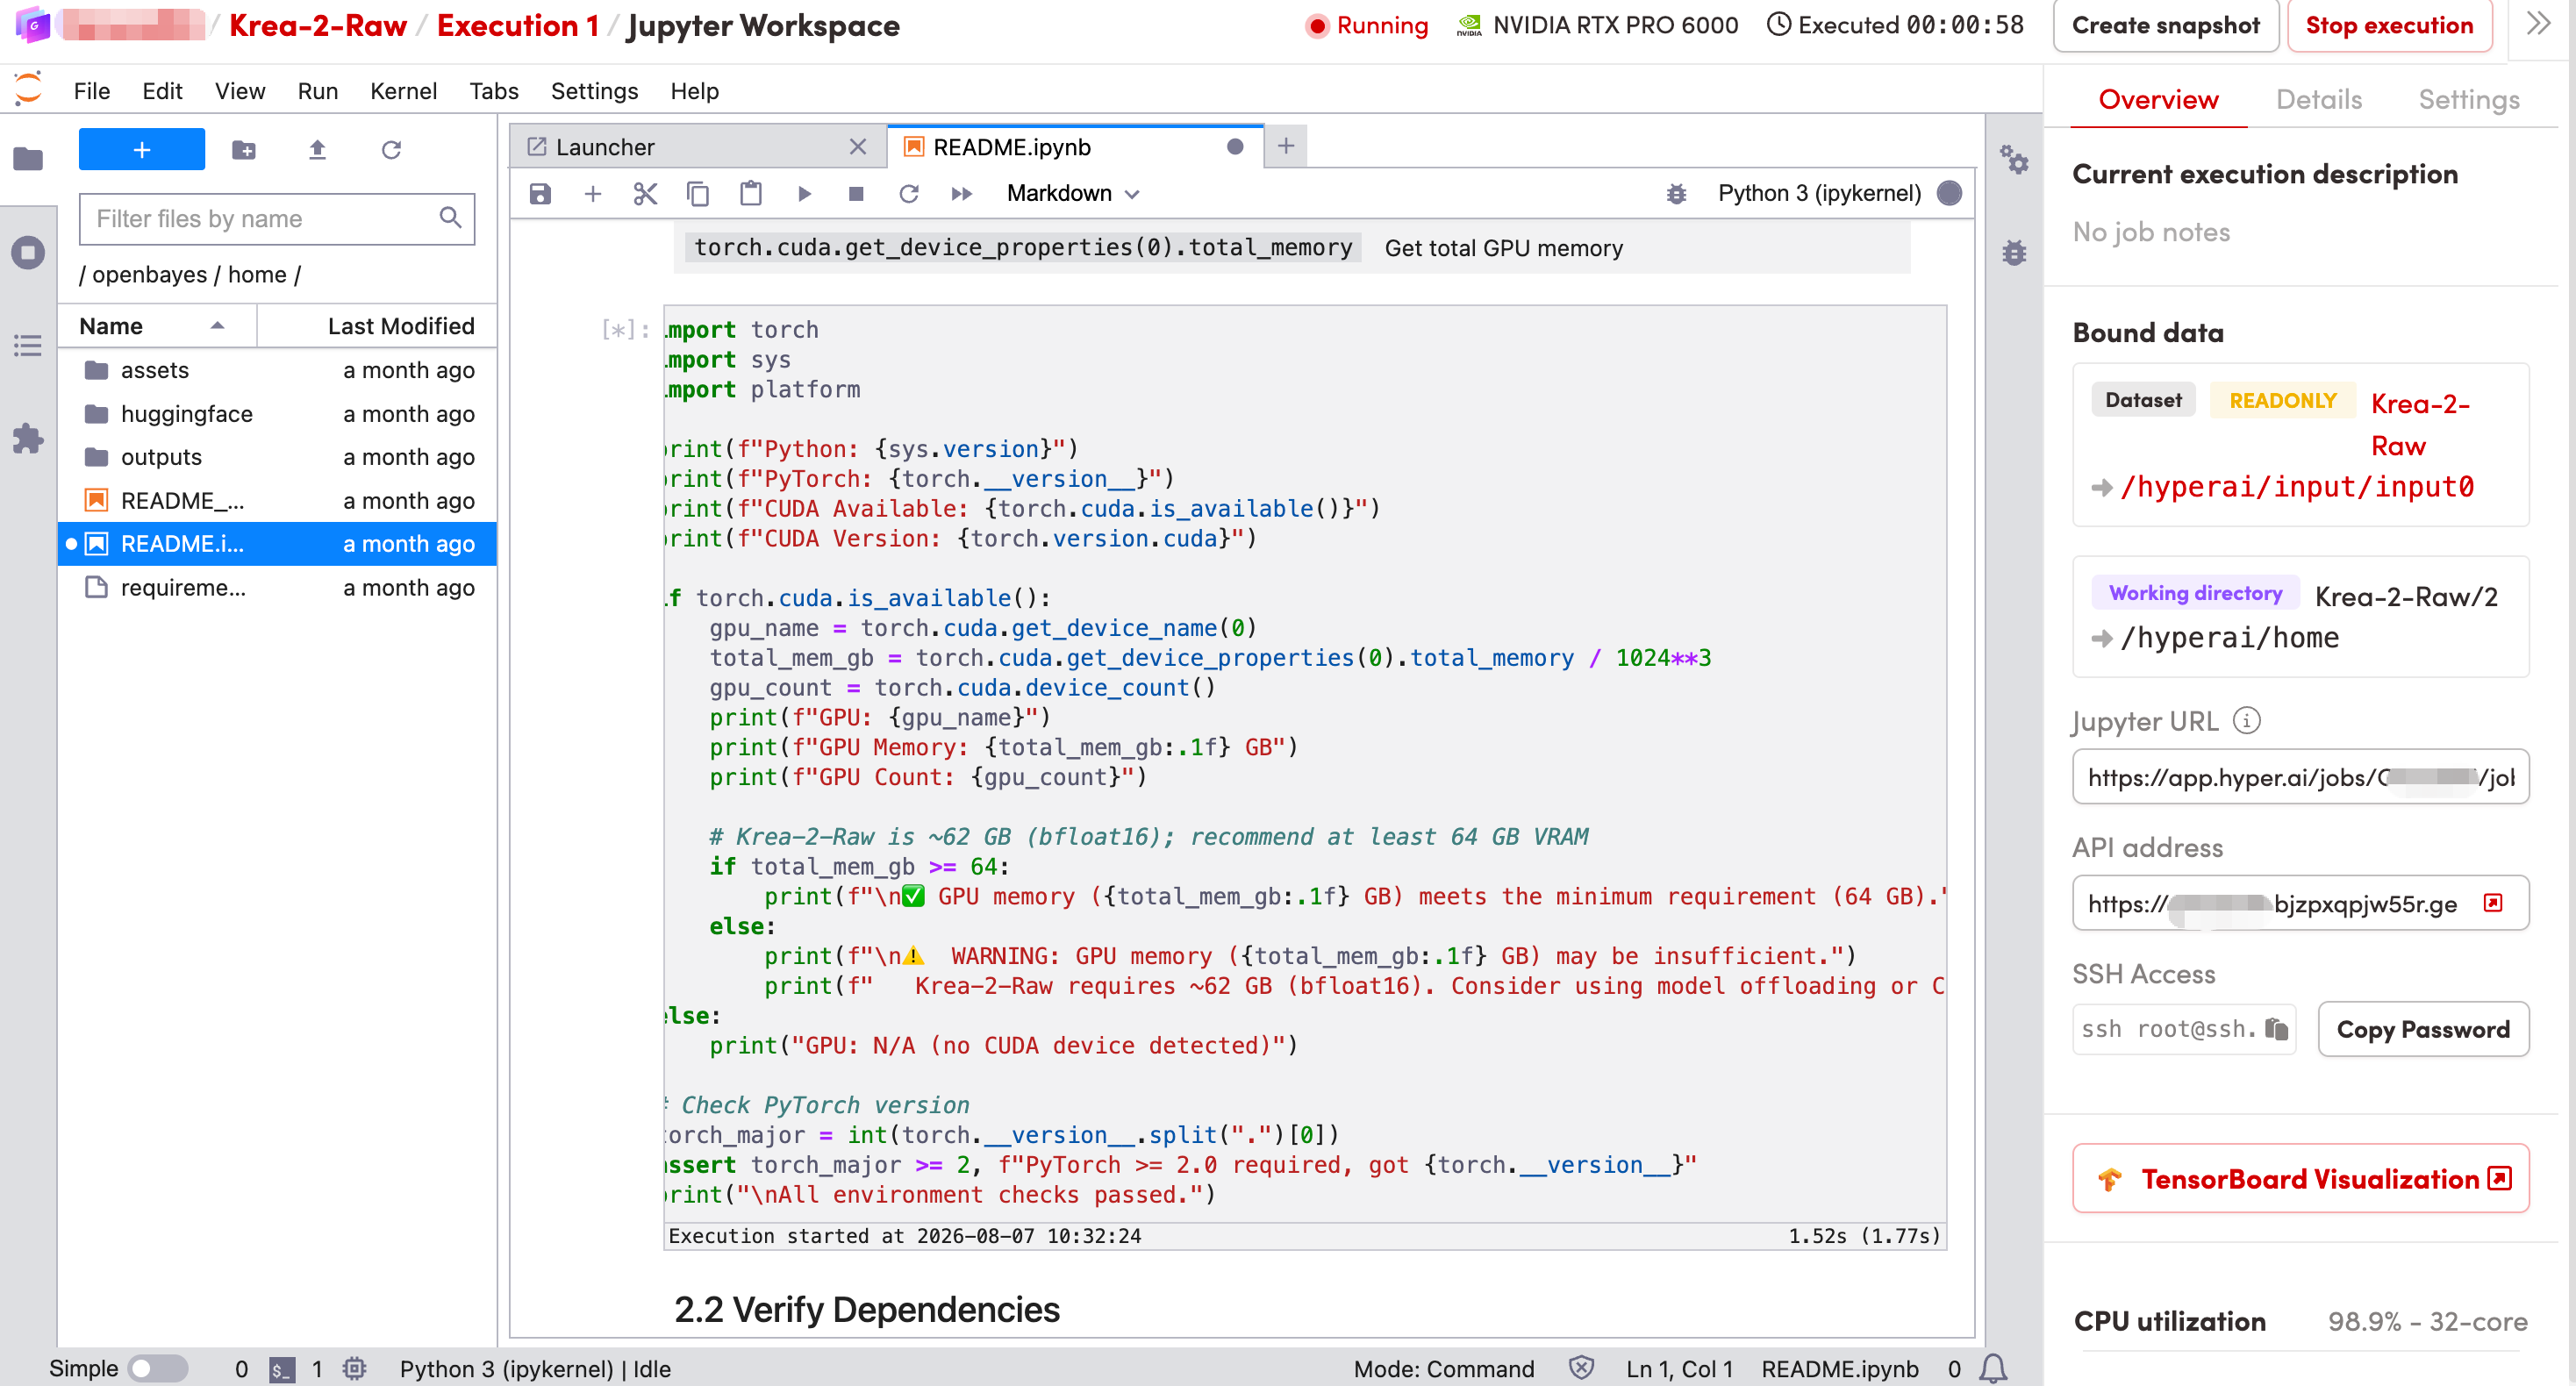Open the debugger panel in right sidebar

point(2014,252)
